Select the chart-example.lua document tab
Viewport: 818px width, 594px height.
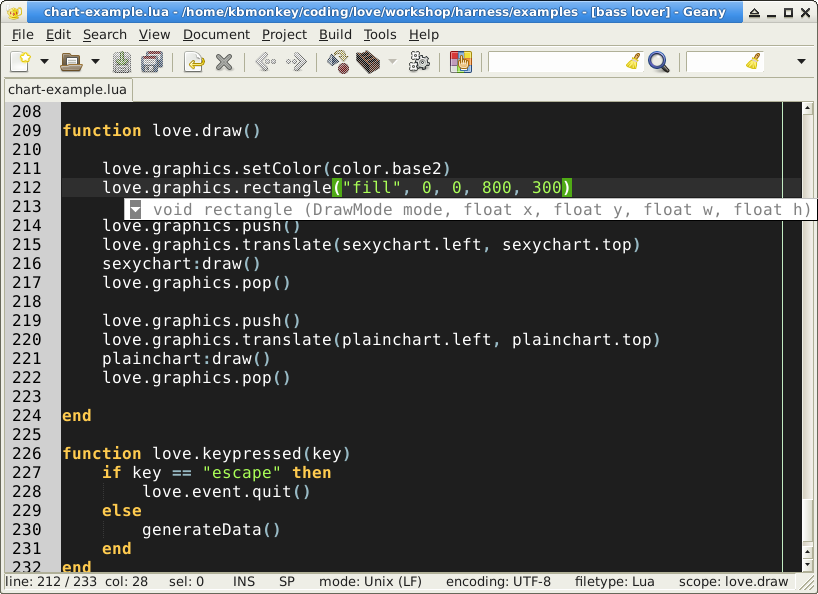(67, 90)
